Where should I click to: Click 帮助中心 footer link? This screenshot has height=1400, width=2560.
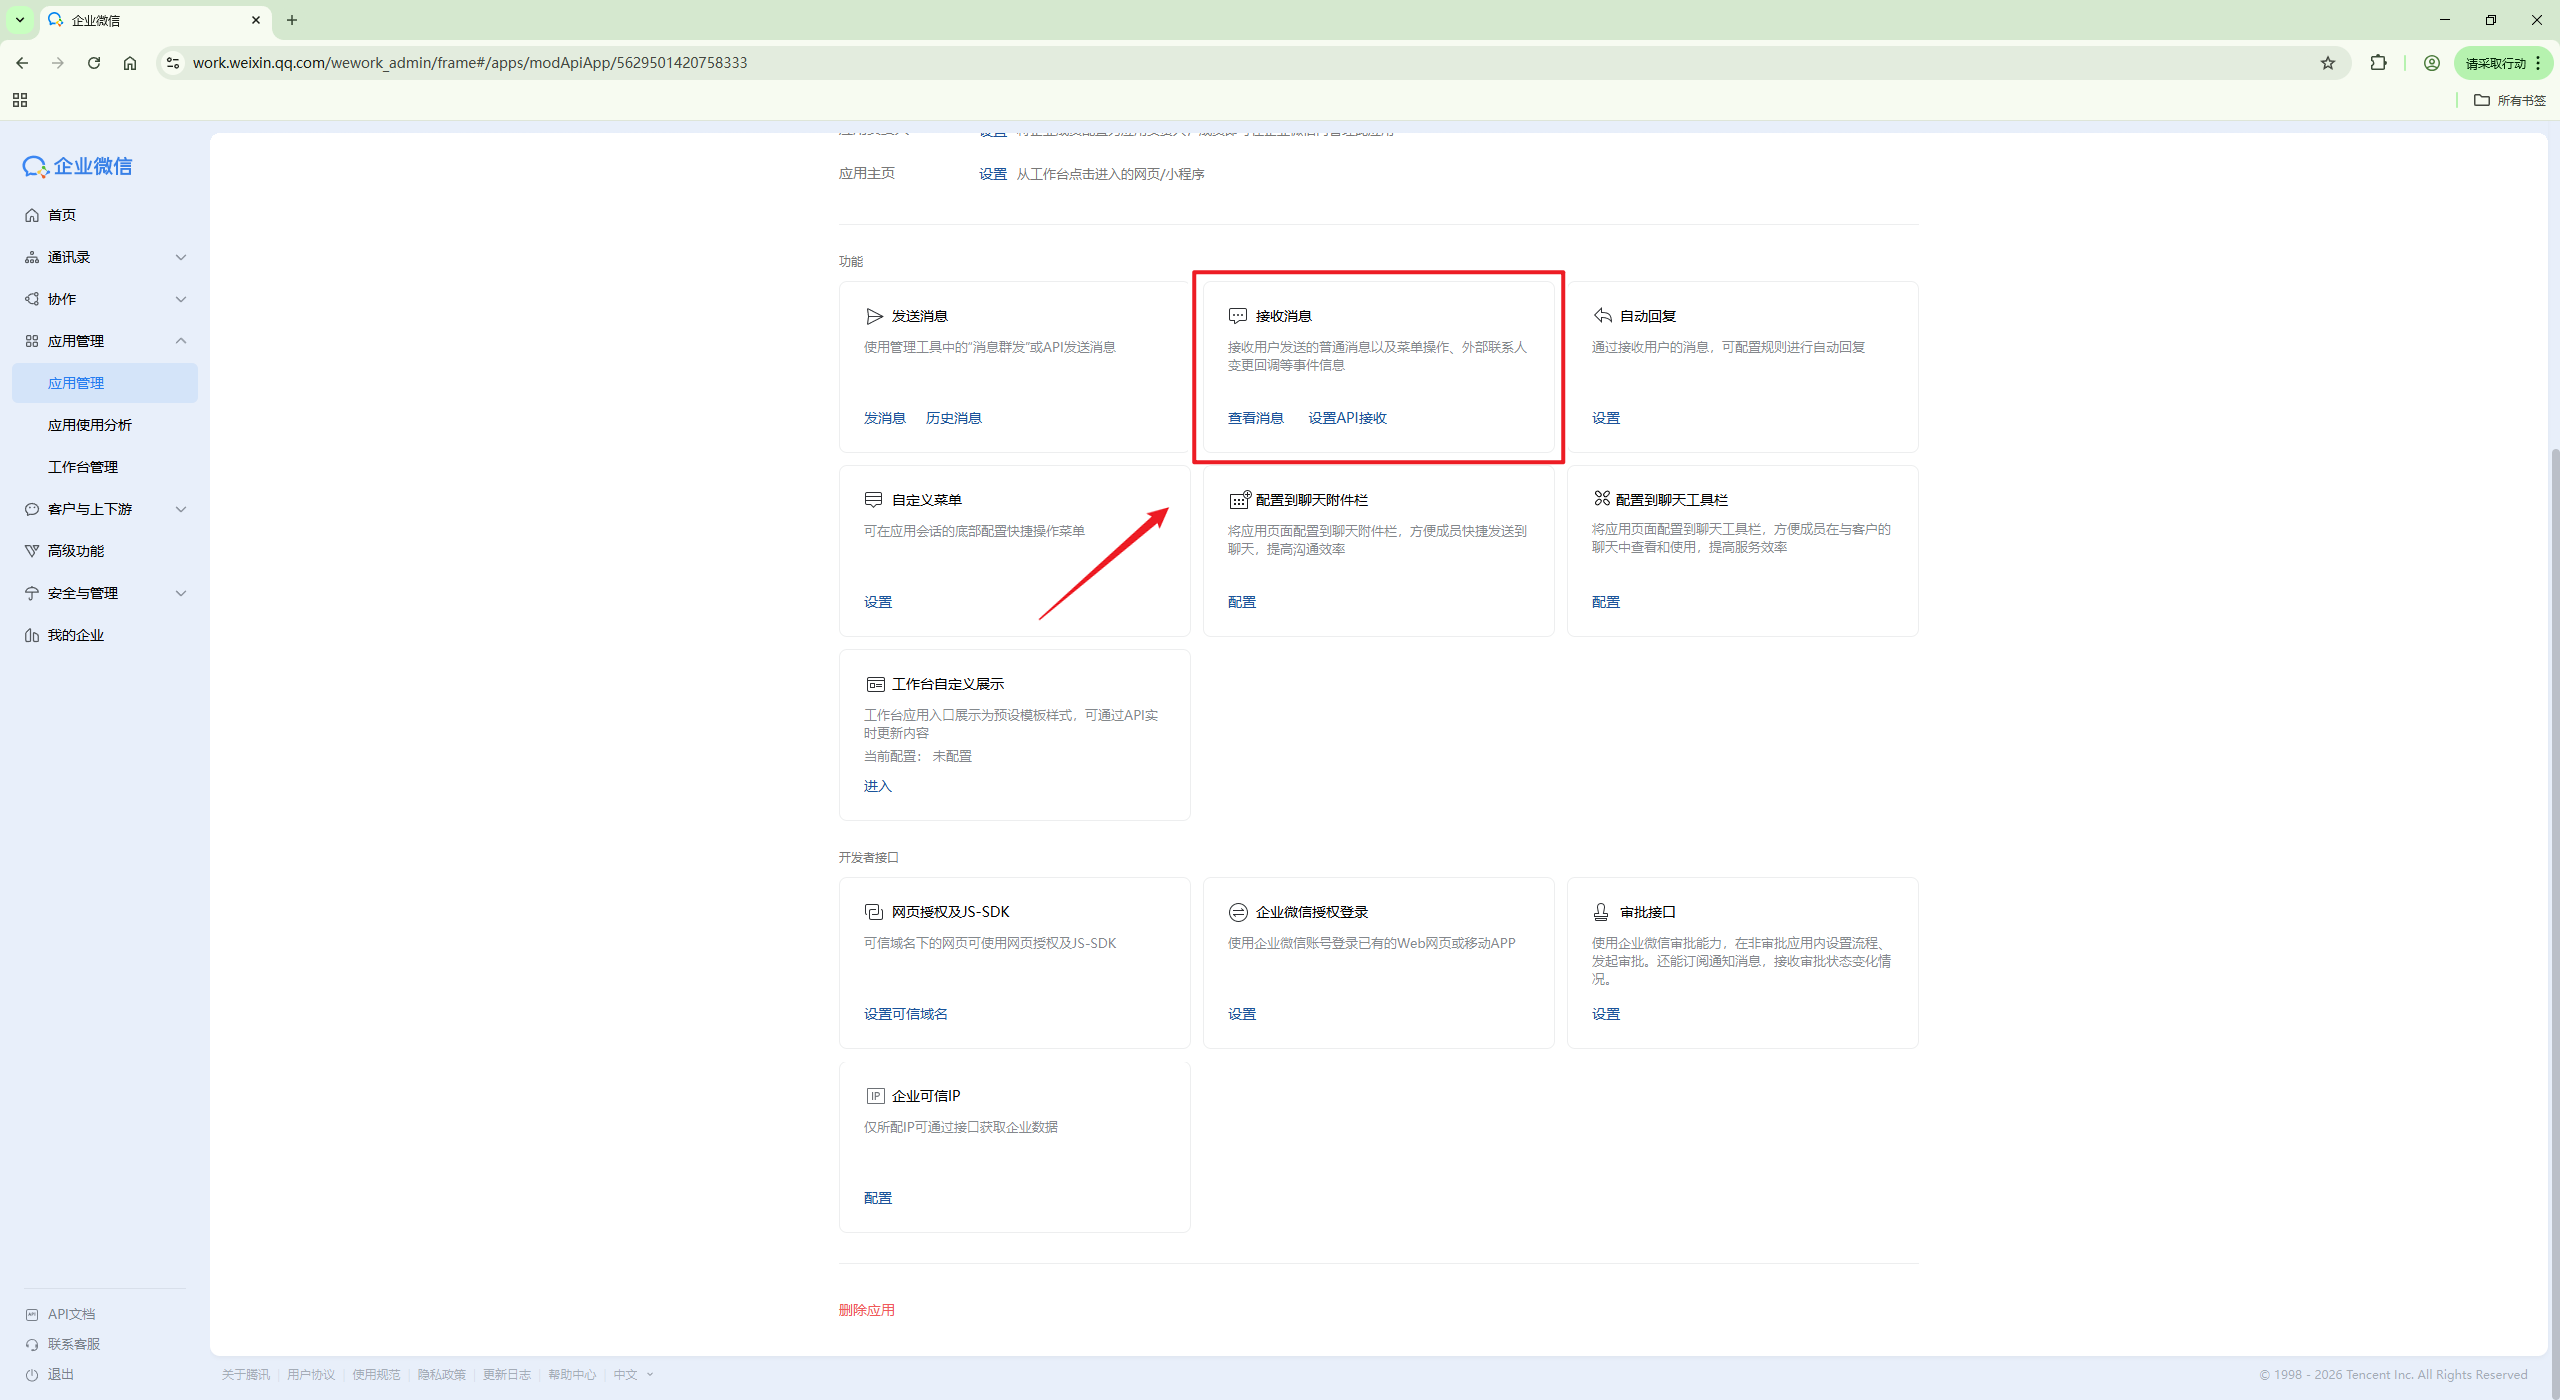[572, 1375]
